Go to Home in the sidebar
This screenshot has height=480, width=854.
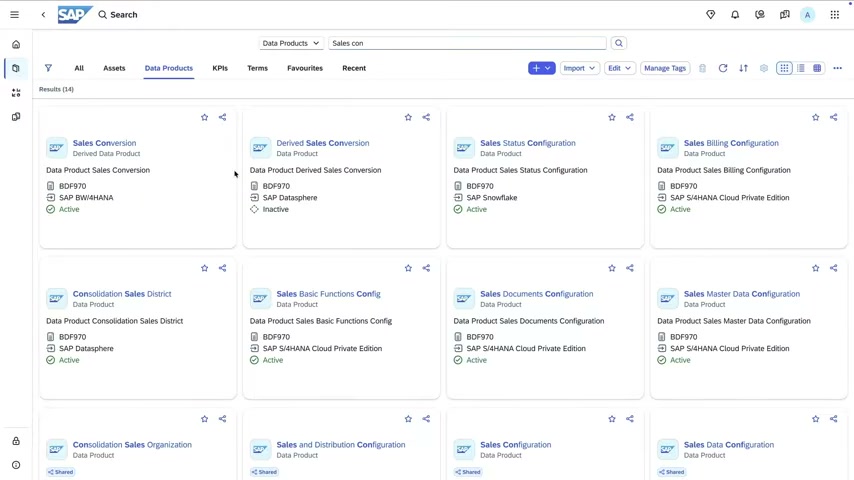[16, 45]
